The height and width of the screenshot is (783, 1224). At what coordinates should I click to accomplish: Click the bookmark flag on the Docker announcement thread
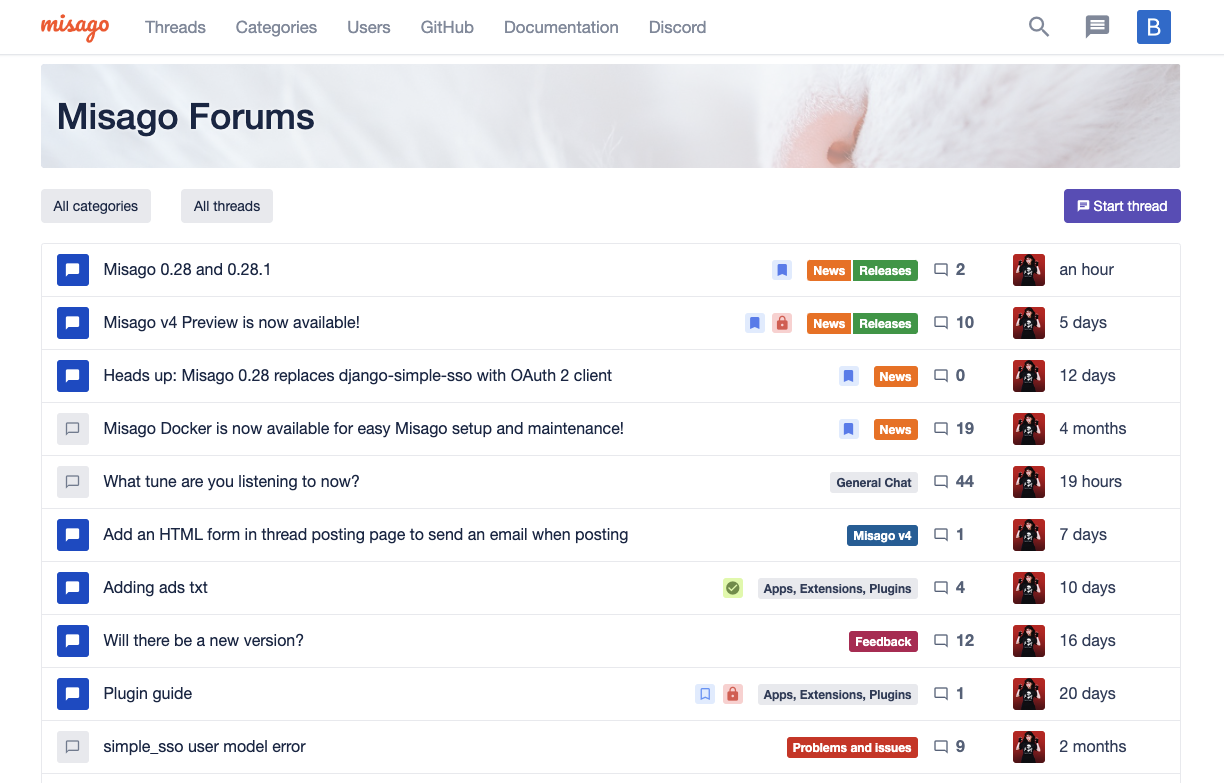(848, 428)
